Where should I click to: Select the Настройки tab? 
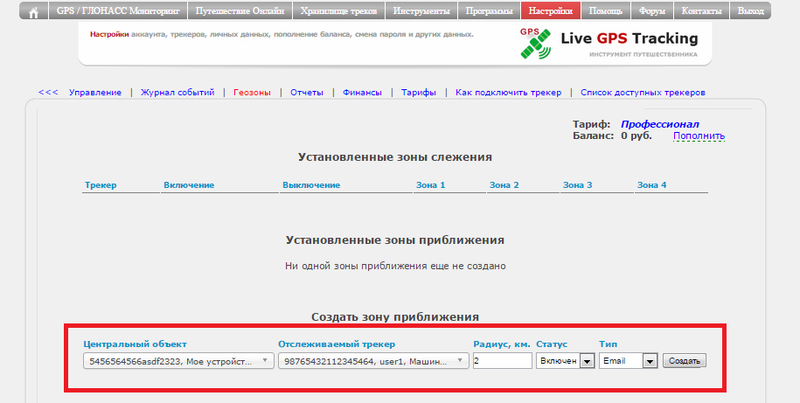tap(549, 12)
